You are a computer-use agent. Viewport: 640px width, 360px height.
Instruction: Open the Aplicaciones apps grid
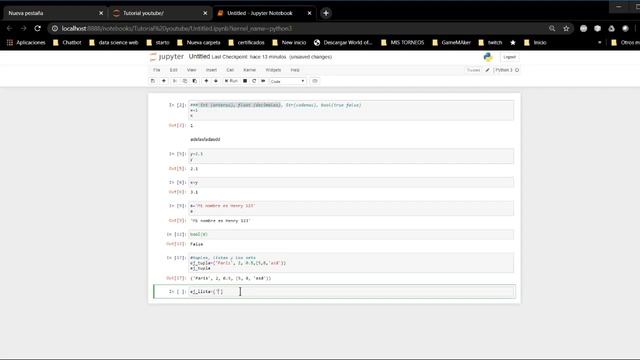26,42
